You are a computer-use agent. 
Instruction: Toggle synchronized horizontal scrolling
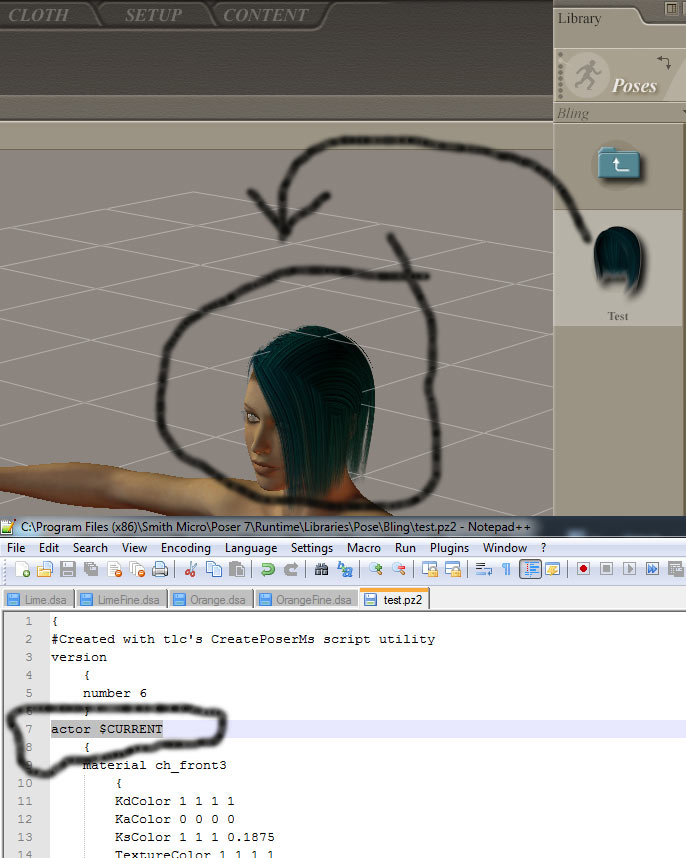coord(452,570)
